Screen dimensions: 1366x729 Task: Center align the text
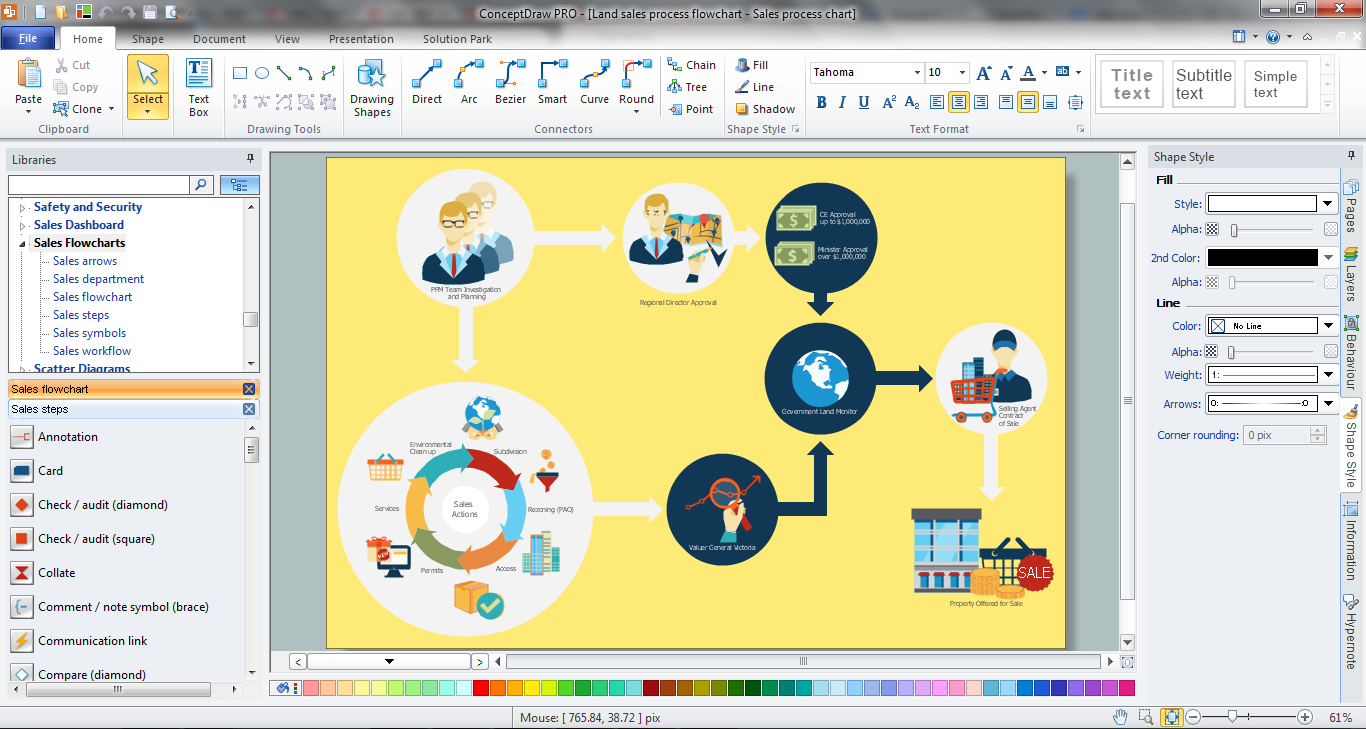click(x=958, y=102)
